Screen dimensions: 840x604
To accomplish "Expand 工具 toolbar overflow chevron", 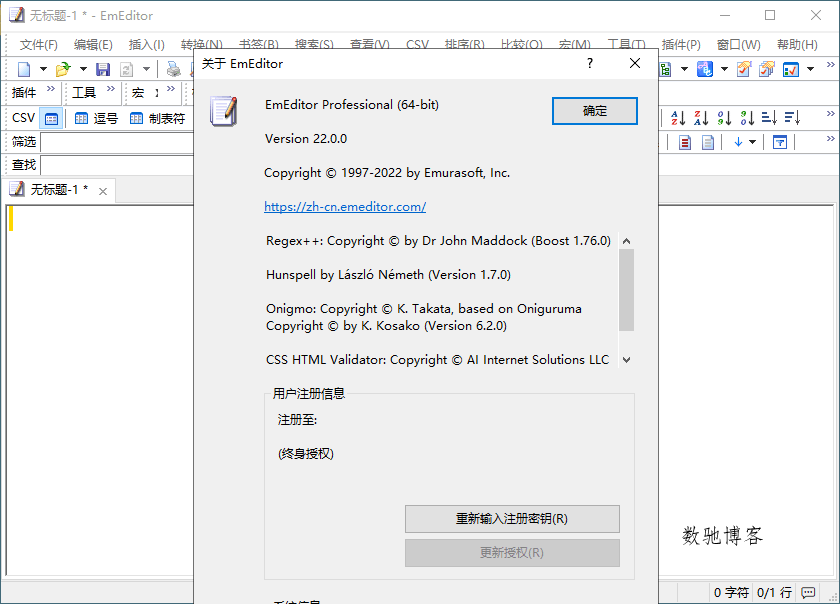I will pos(111,88).
